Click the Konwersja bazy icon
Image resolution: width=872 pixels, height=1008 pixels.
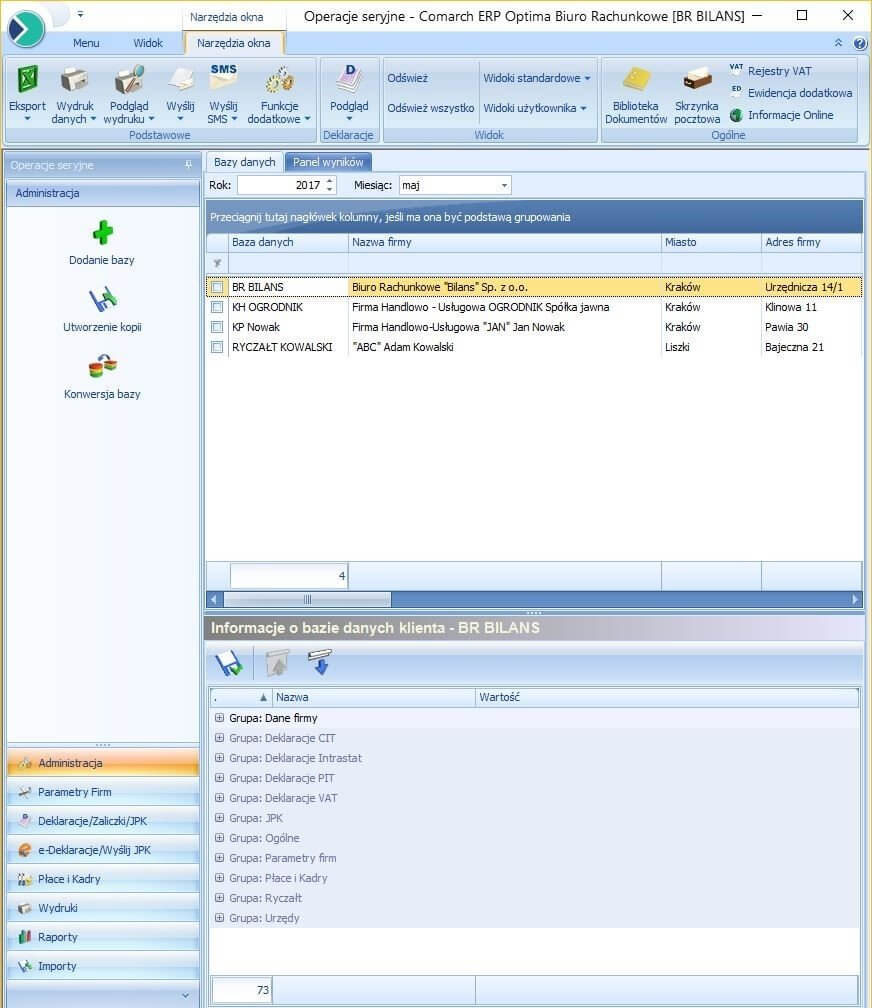102,366
